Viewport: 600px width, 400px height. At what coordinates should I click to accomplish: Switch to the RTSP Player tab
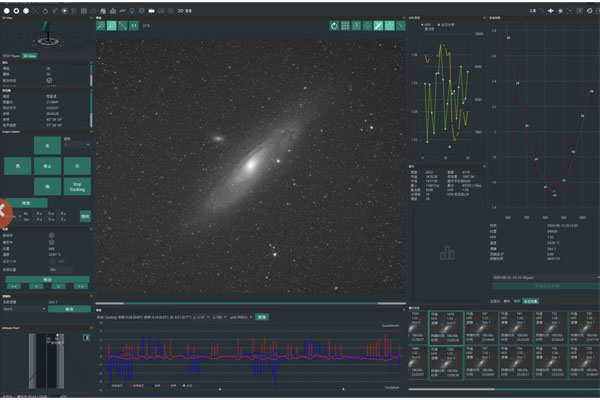(10, 58)
